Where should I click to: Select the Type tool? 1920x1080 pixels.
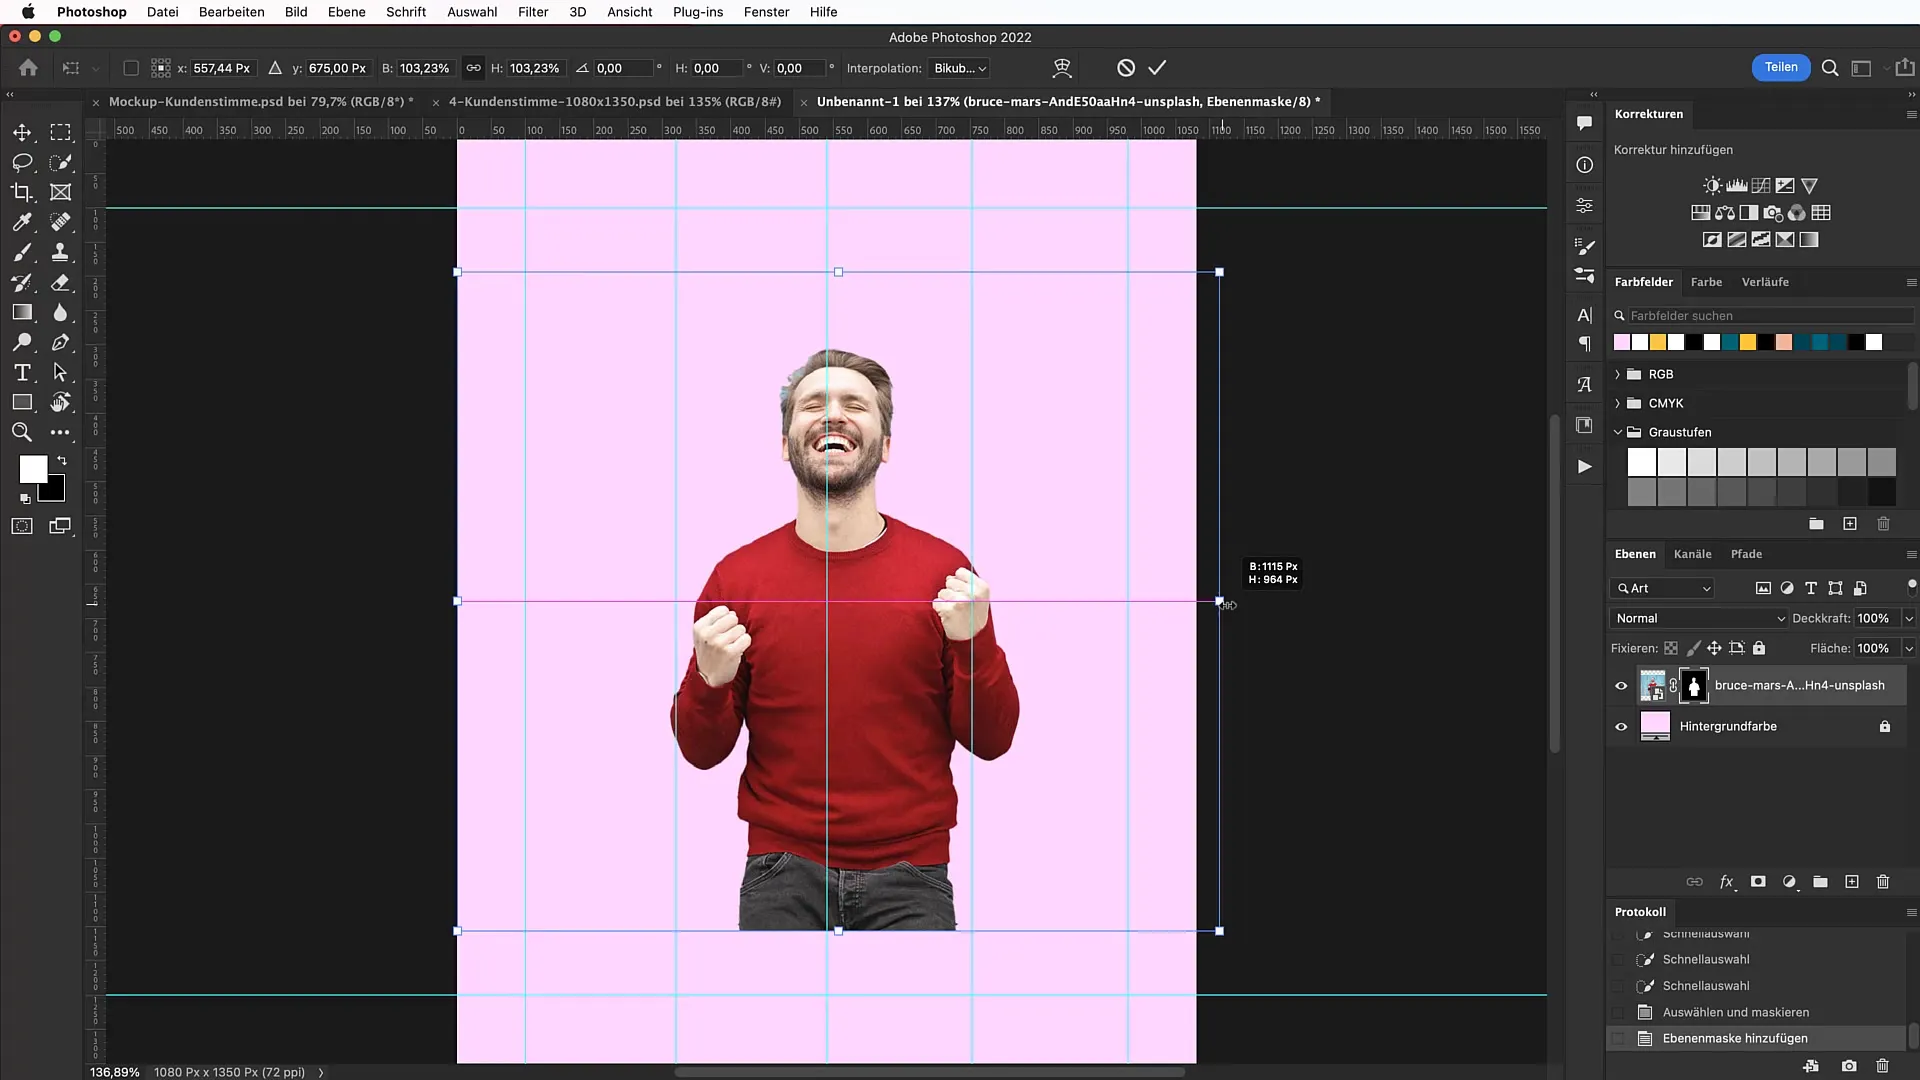pos(22,372)
